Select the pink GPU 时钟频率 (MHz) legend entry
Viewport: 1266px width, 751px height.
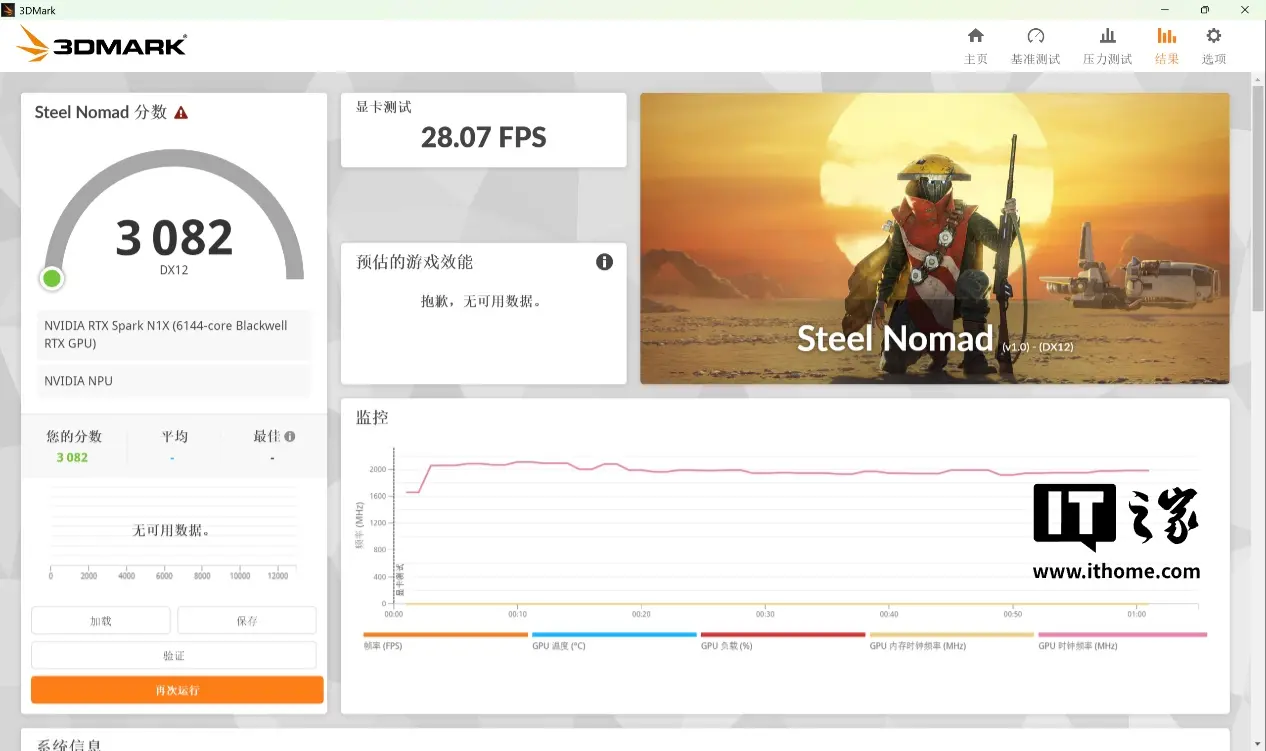tap(1122, 640)
